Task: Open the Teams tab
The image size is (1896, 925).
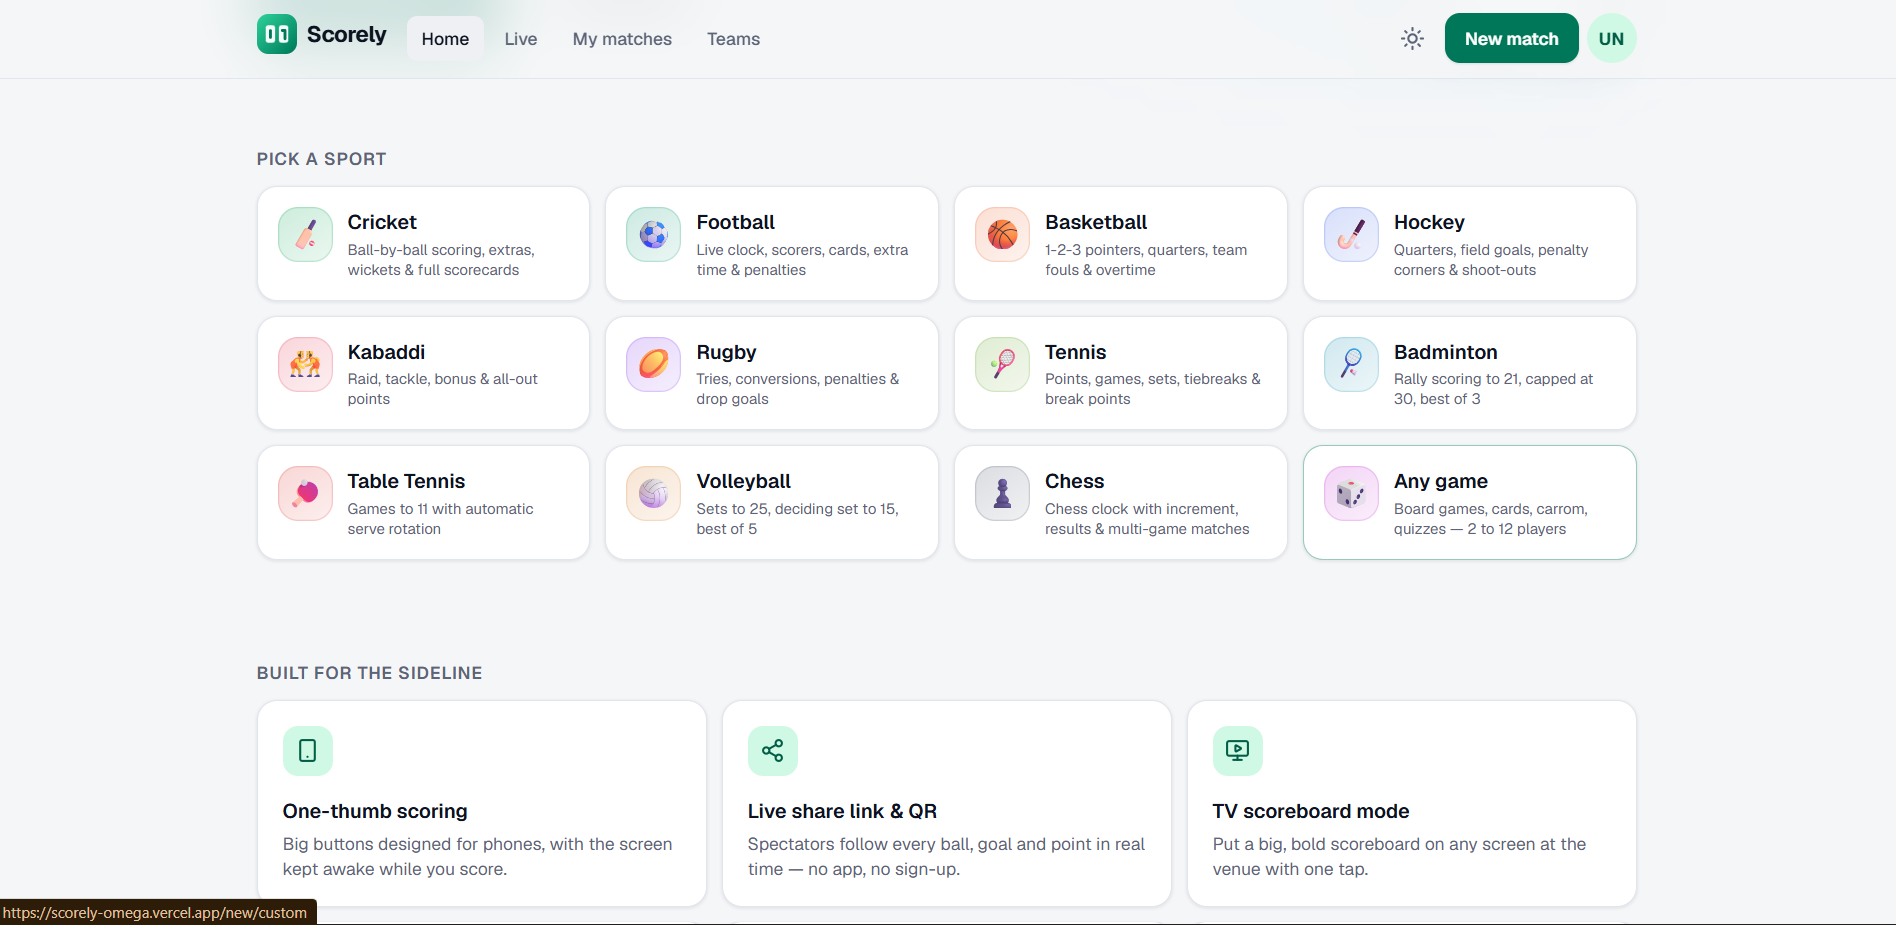Action: point(733,39)
